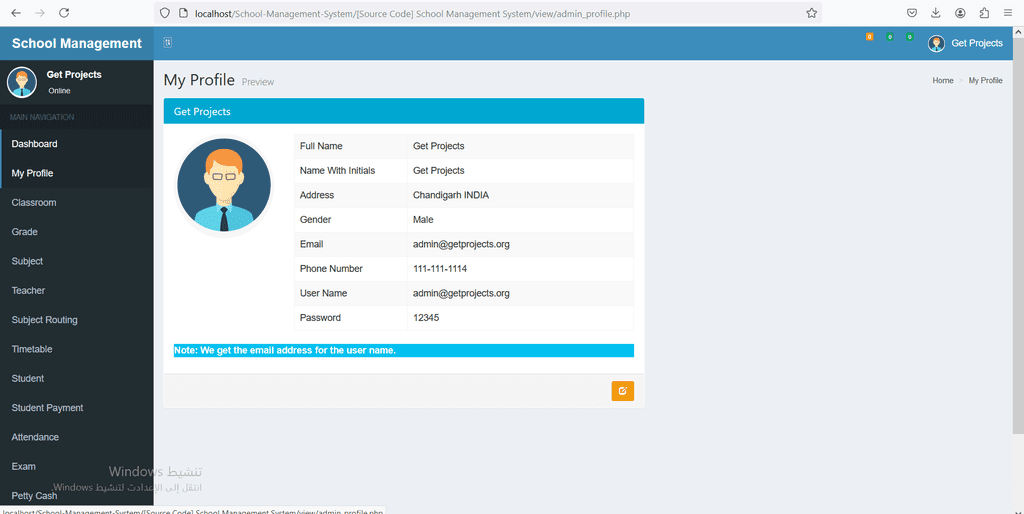Click the Home breadcrumb link

click(x=942, y=80)
